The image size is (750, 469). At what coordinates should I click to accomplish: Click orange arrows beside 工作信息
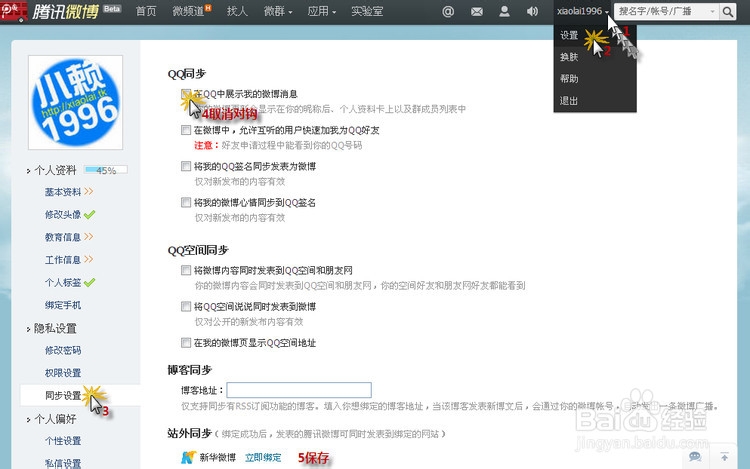click(x=88, y=260)
